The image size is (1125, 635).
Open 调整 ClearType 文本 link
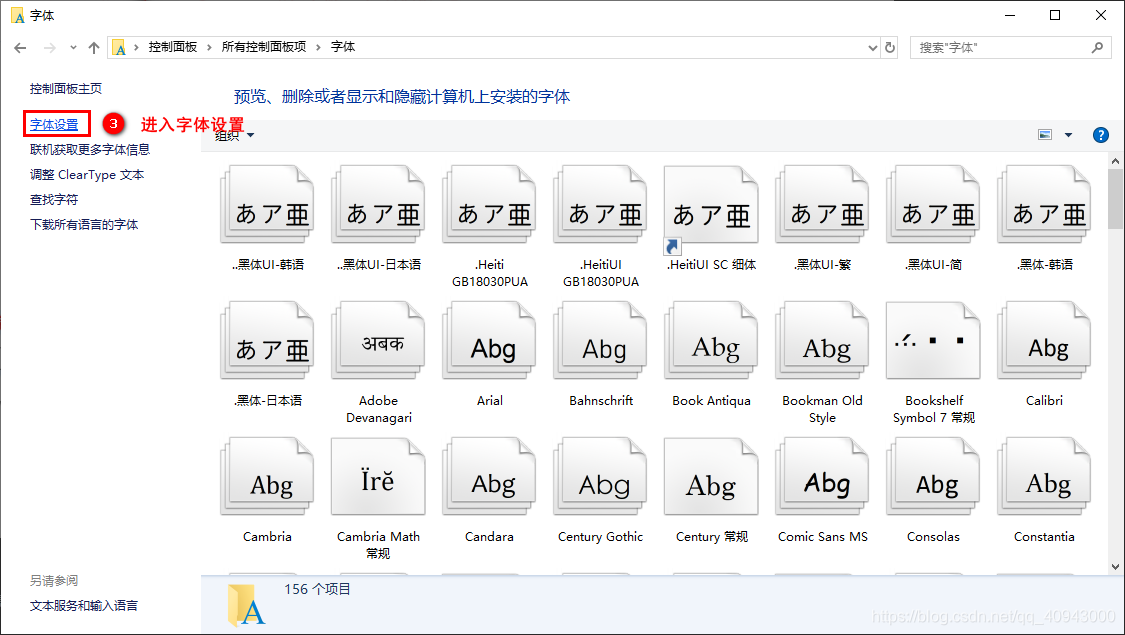point(87,174)
